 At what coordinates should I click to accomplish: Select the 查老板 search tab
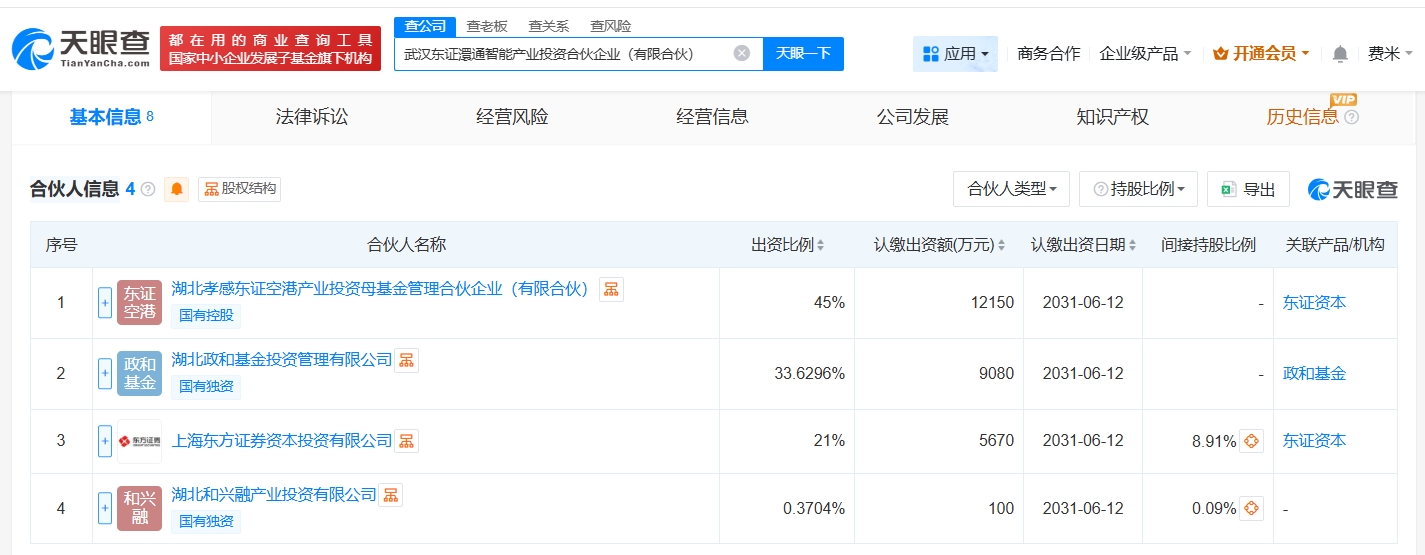[x=487, y=26]
